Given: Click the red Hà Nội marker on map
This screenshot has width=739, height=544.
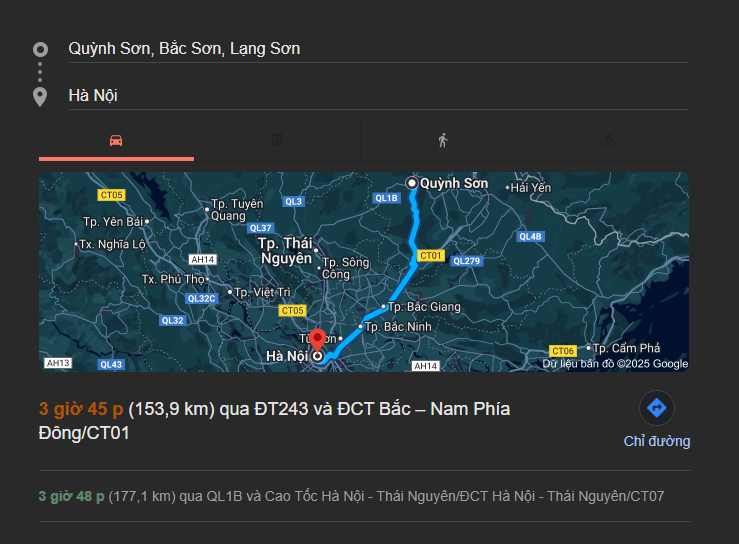Looking at the screenshot, I should (x=317, y=340).
